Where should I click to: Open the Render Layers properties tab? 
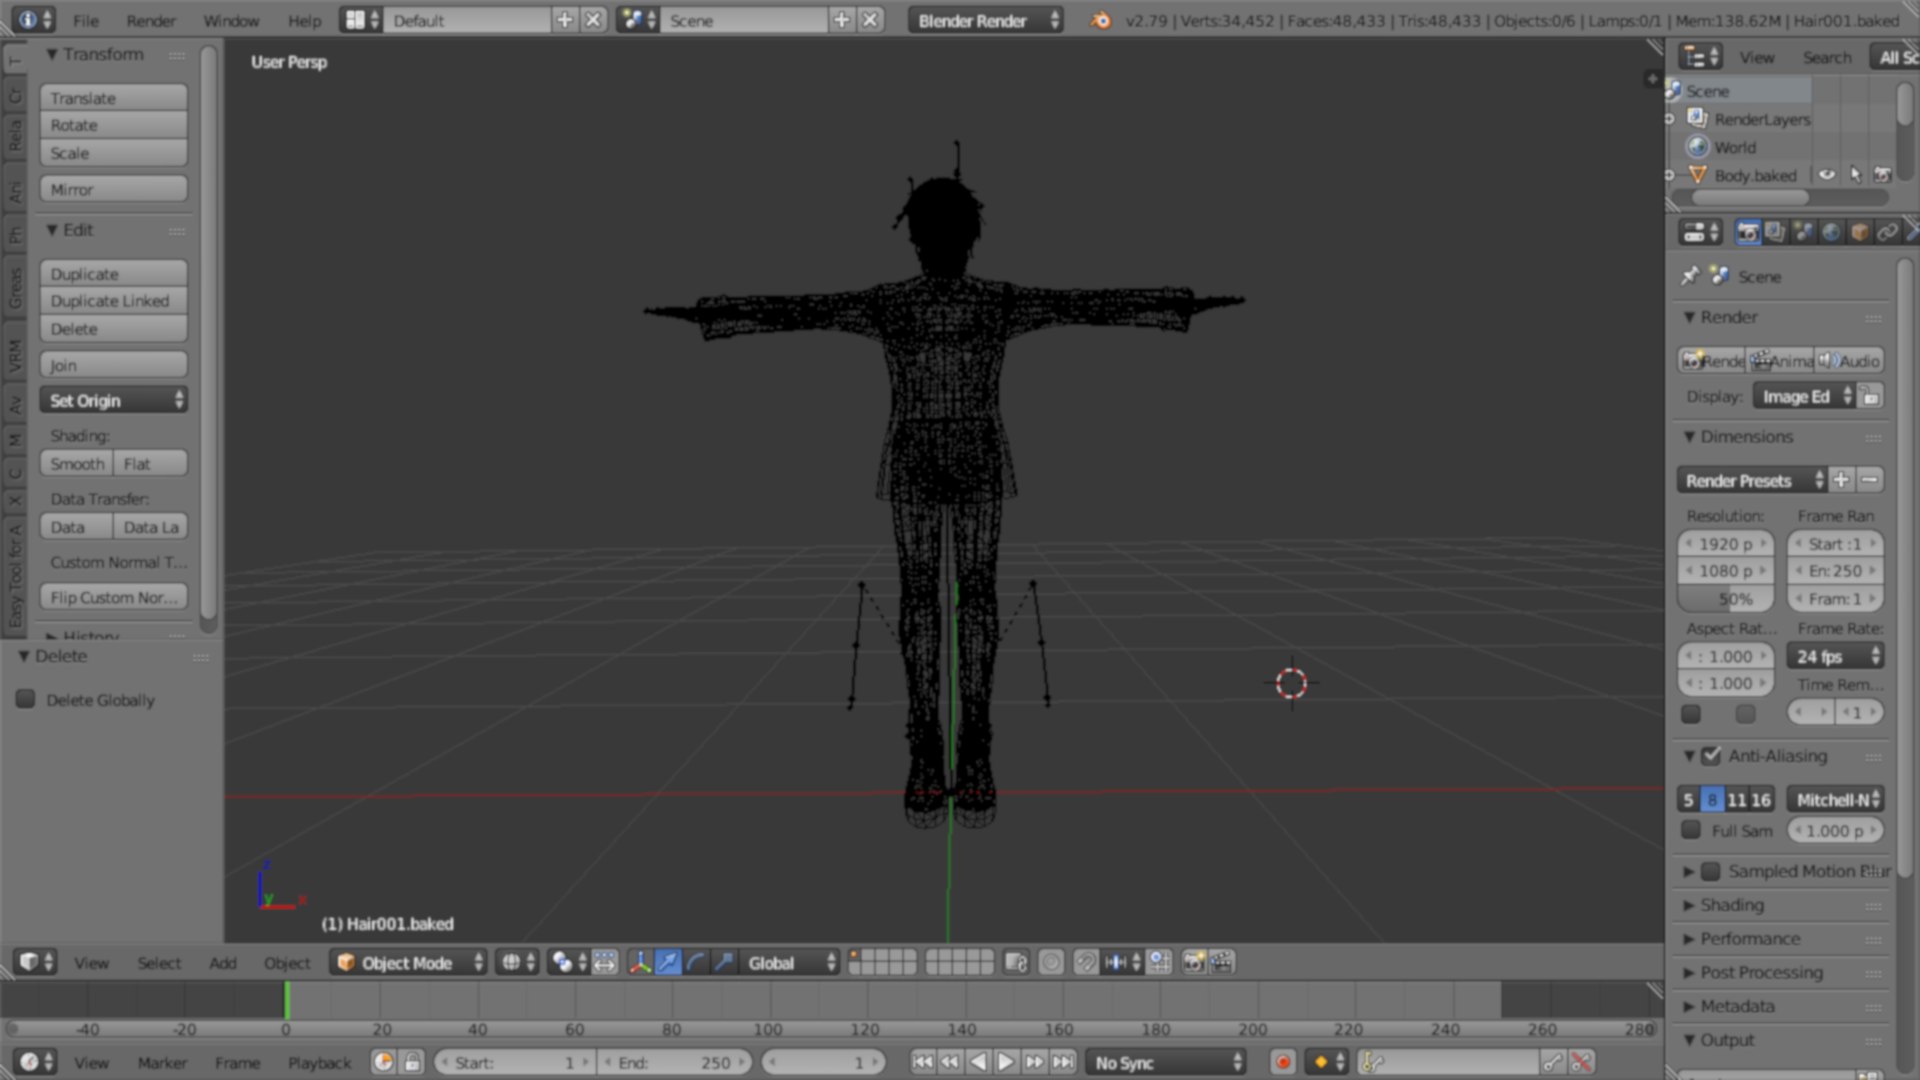pyautogui.click(x=1775, y=232)
